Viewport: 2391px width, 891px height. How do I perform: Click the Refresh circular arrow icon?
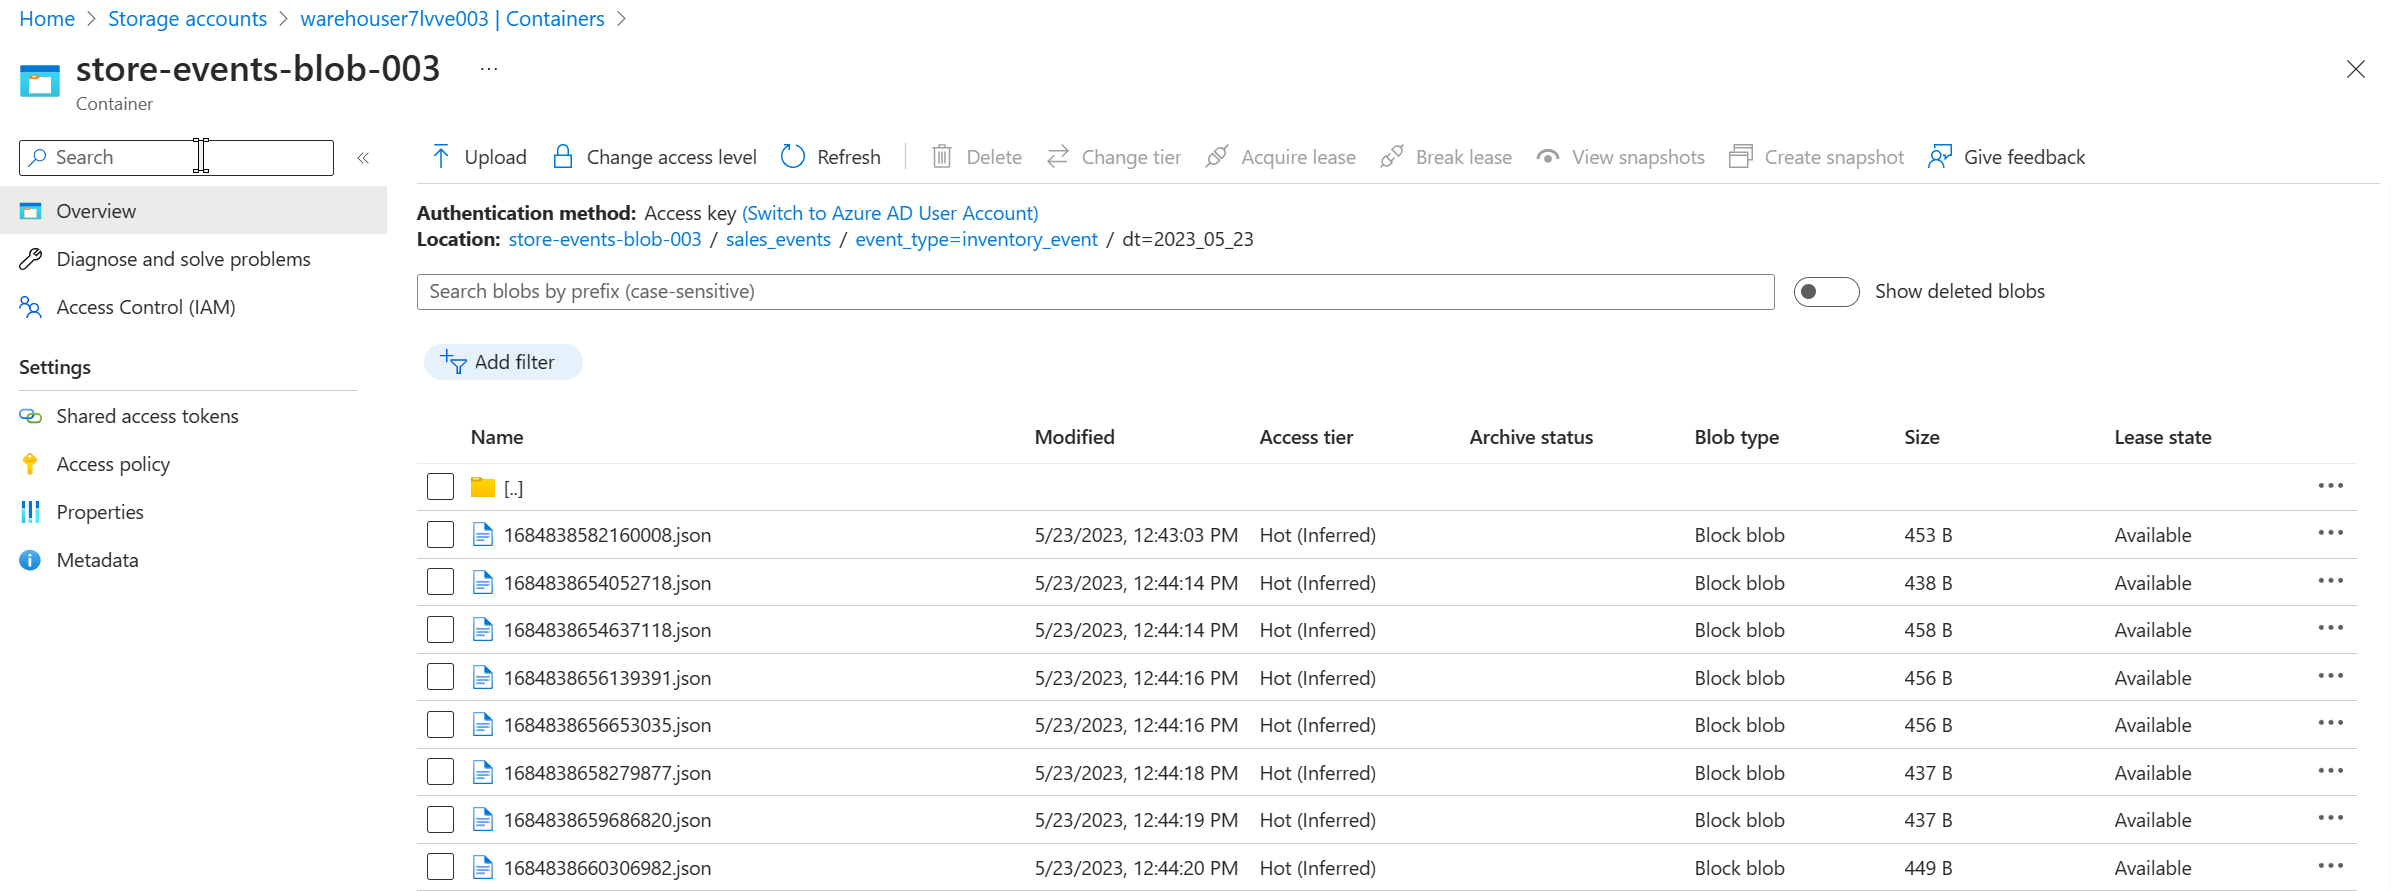point(793,156)
